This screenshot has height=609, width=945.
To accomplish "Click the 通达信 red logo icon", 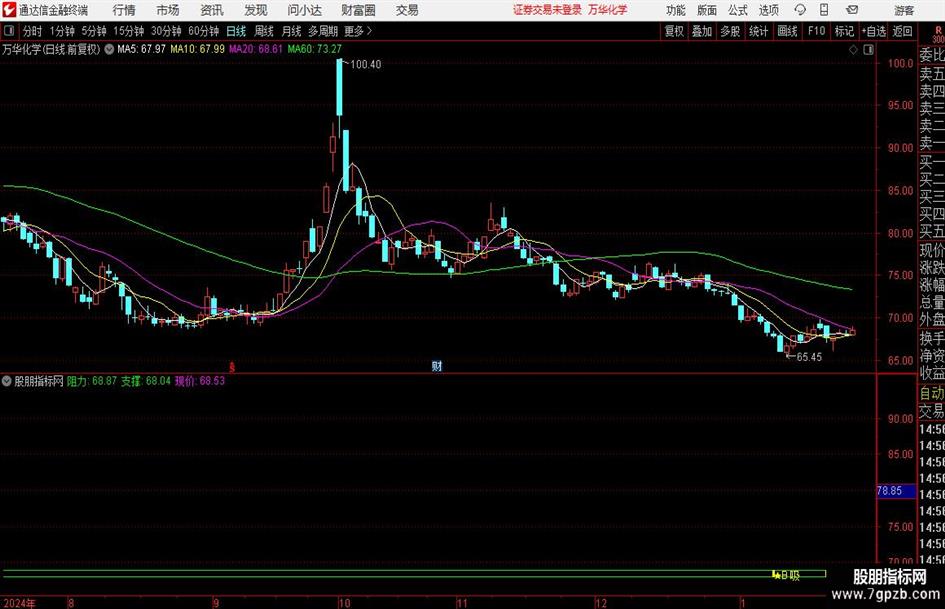I will click(x=8, y=10).
